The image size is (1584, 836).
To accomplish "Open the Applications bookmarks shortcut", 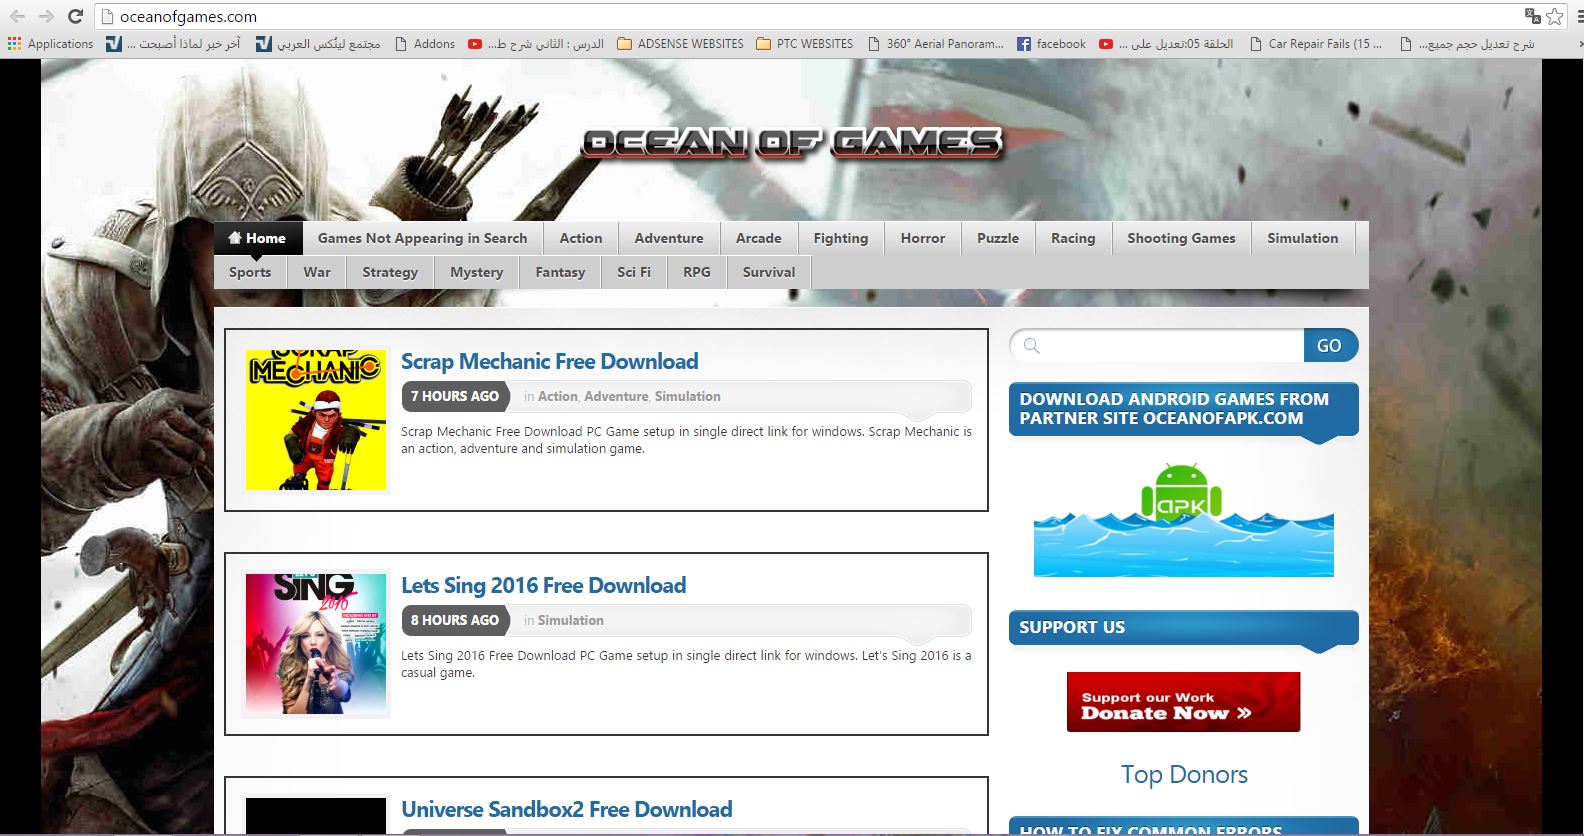I will click(x=50, y=44).
